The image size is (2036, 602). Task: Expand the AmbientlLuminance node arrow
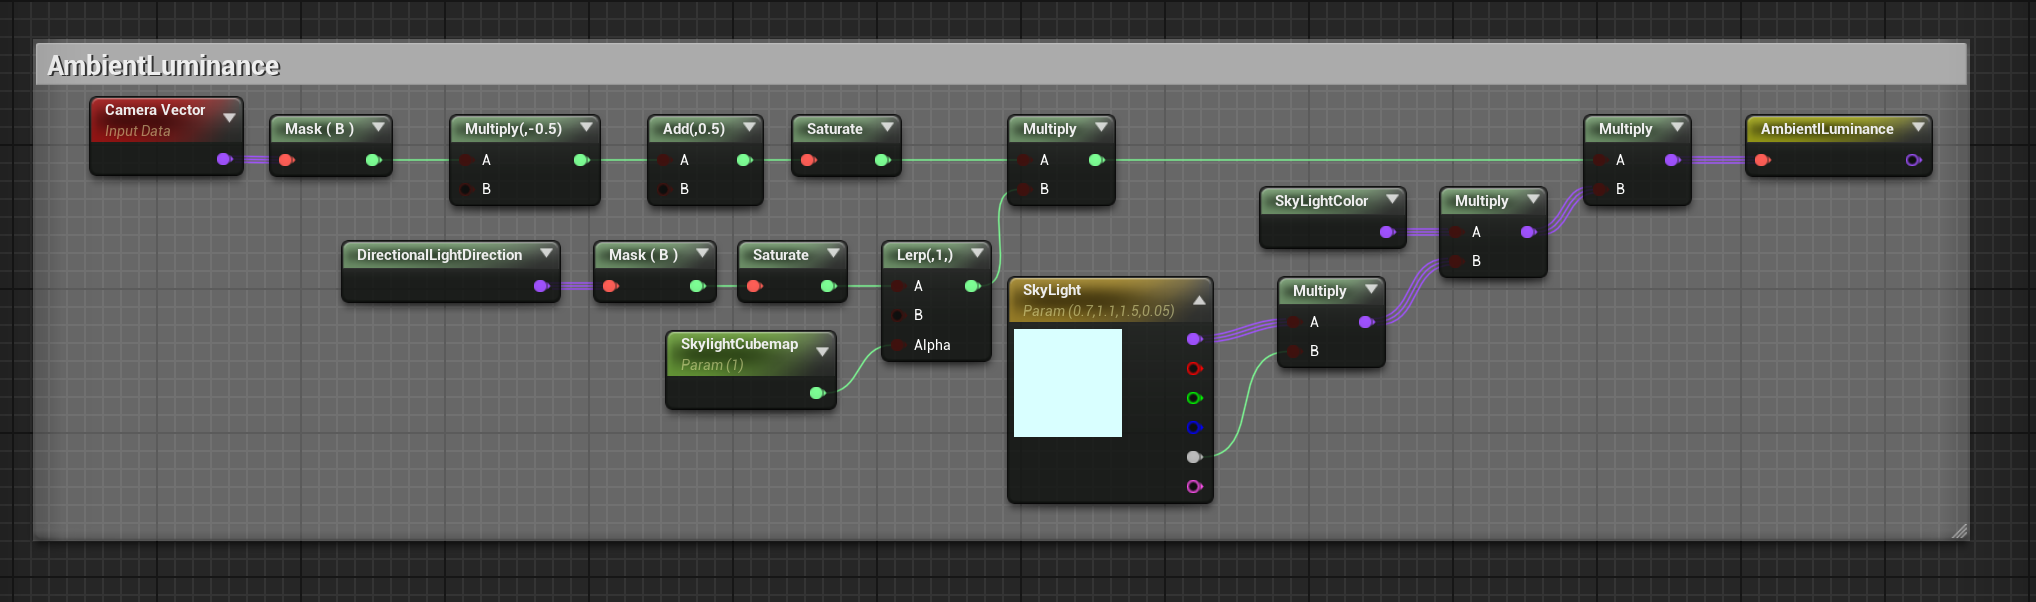tap(1917, 128)
